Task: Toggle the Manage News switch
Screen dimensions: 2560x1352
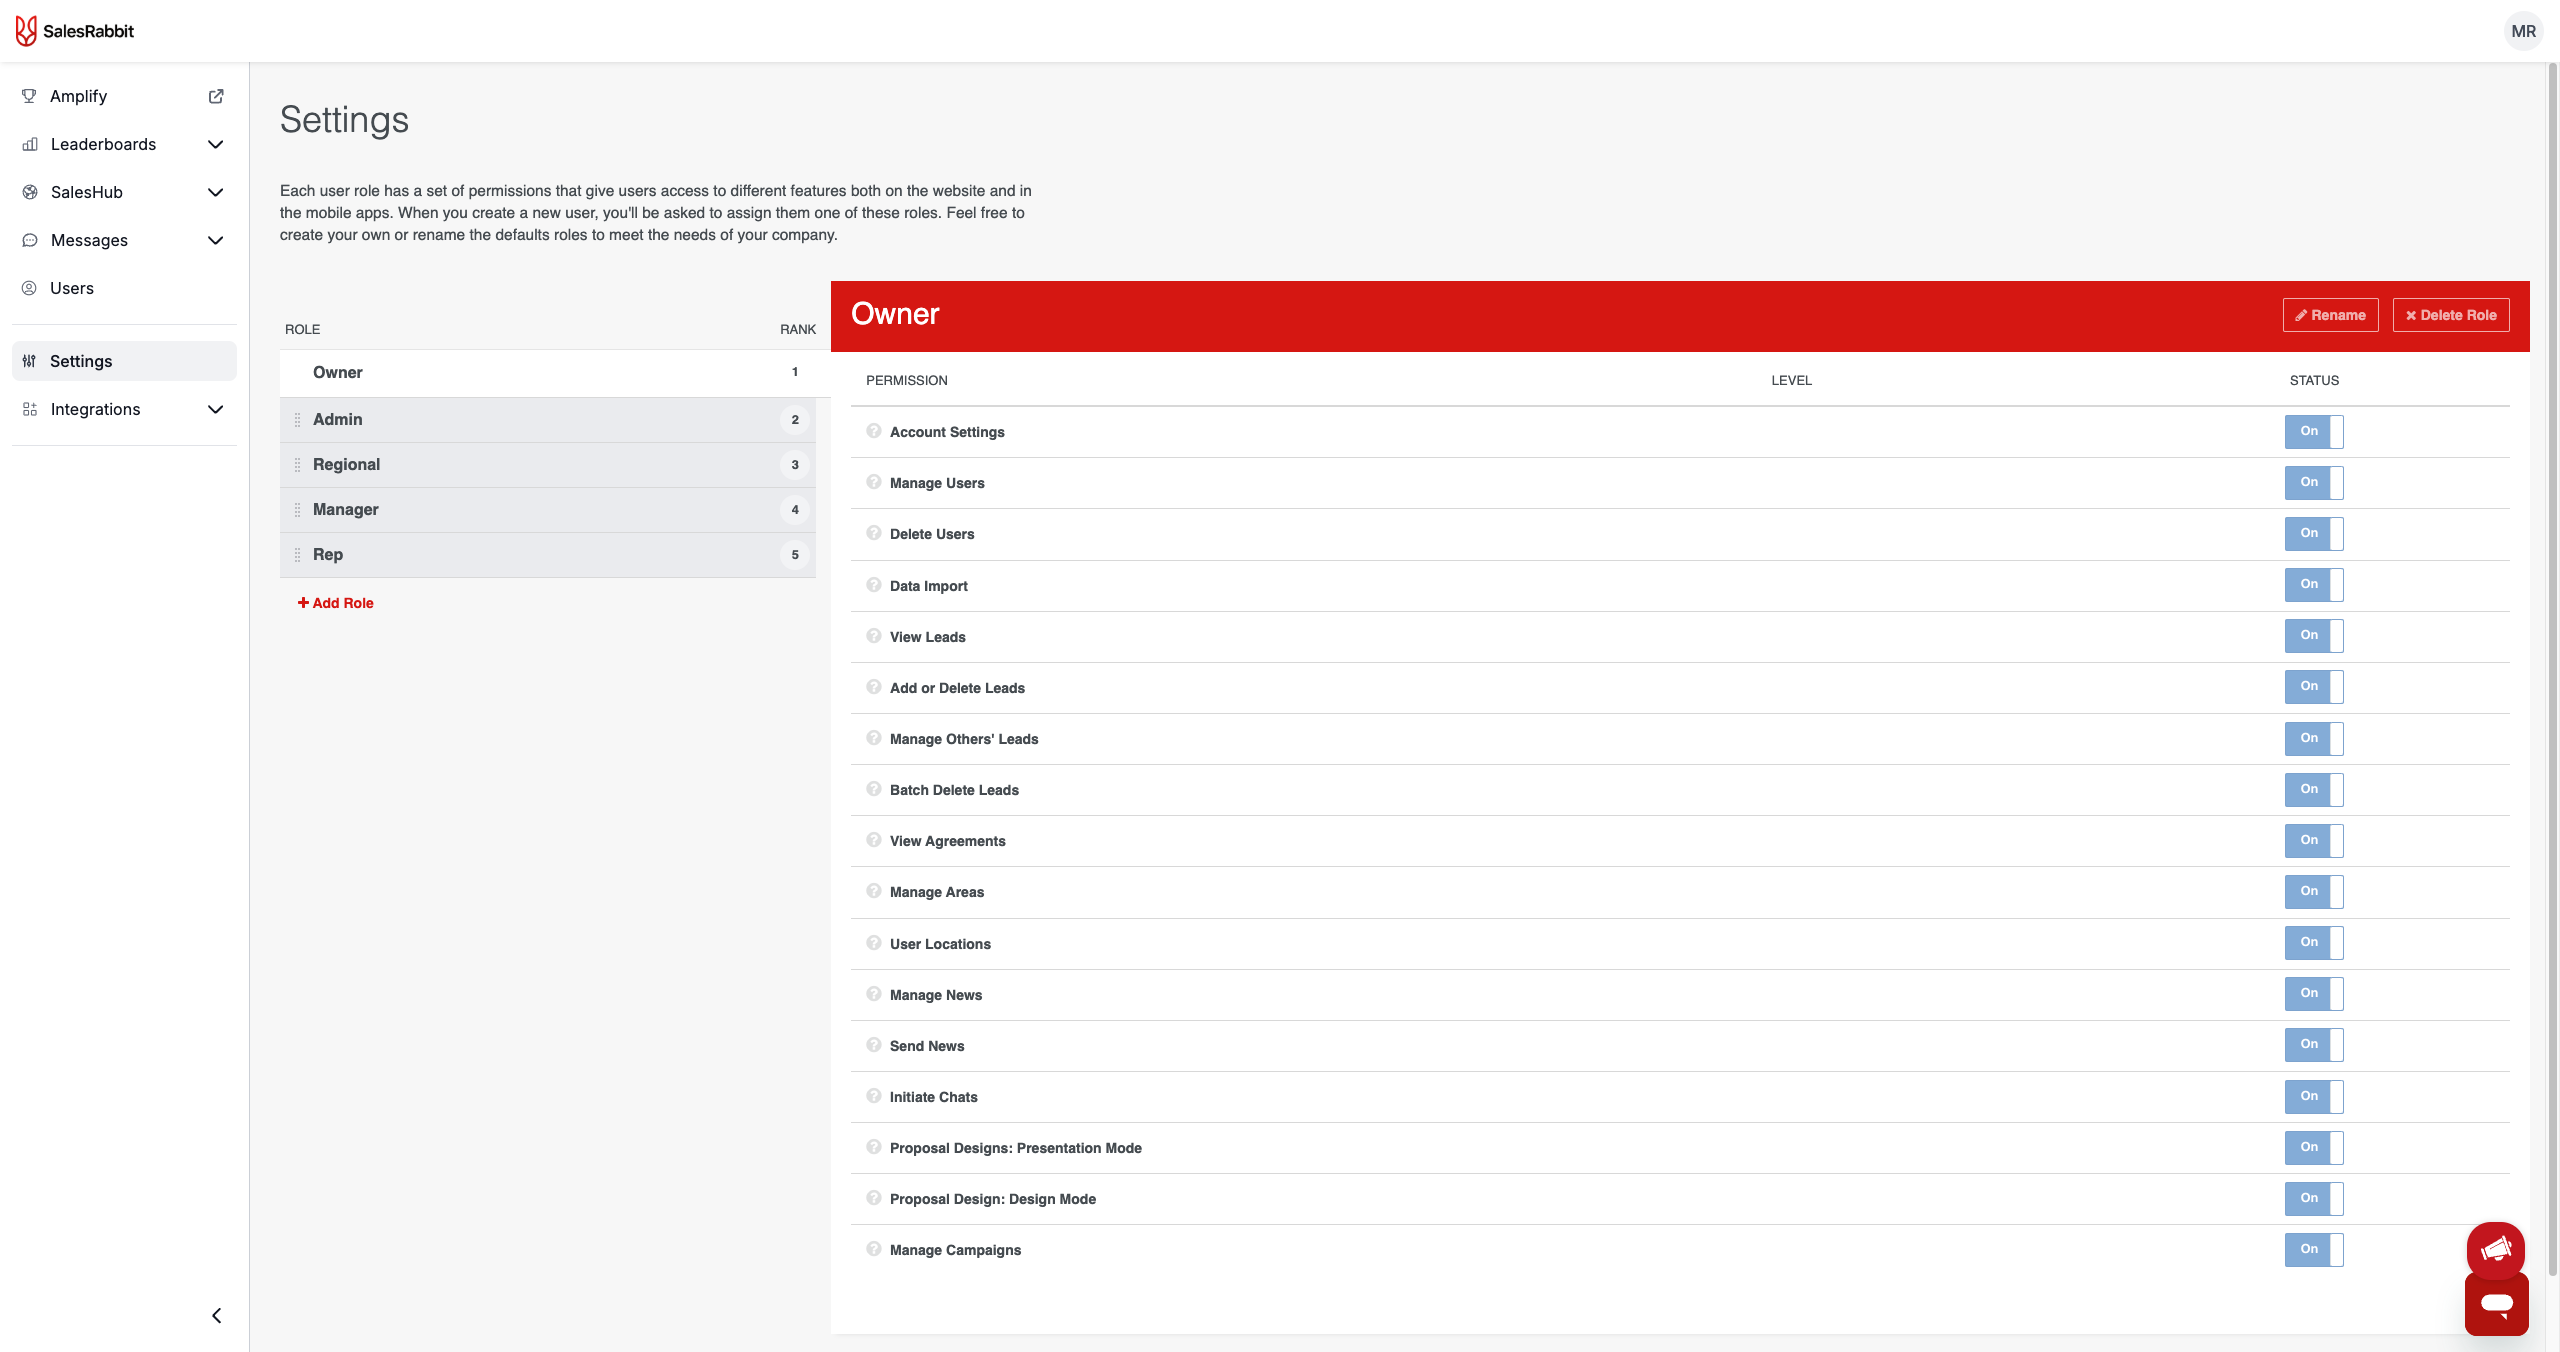Action: (2314, 994)
